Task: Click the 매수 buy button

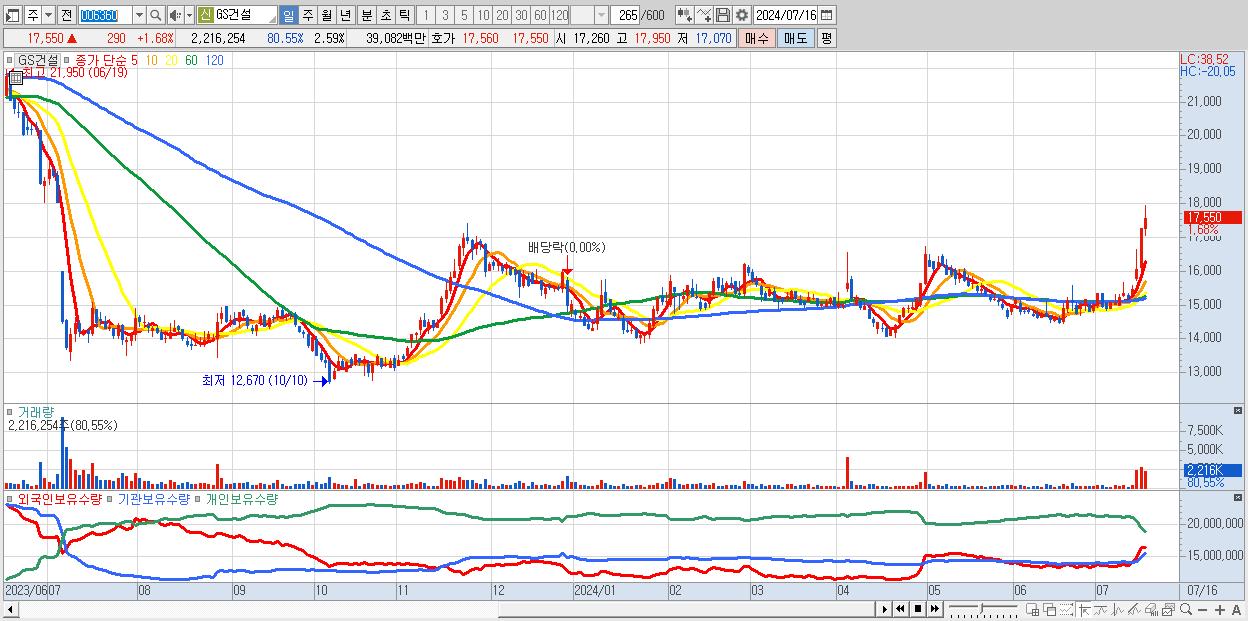Action: (x=757, y=38)
